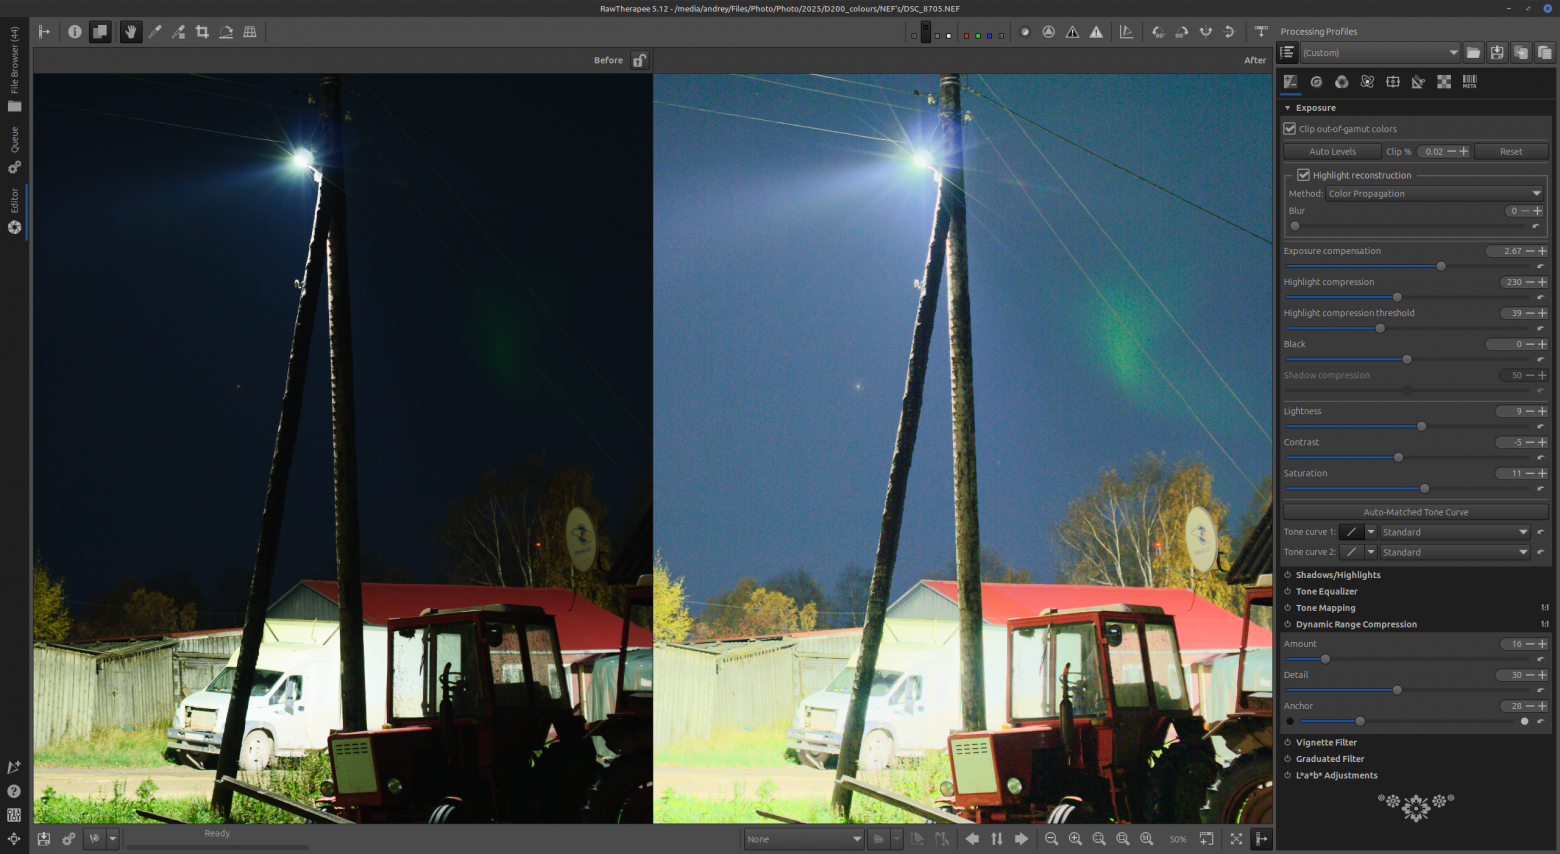Pick the white balance eyedropper tool

pos(155,32)
